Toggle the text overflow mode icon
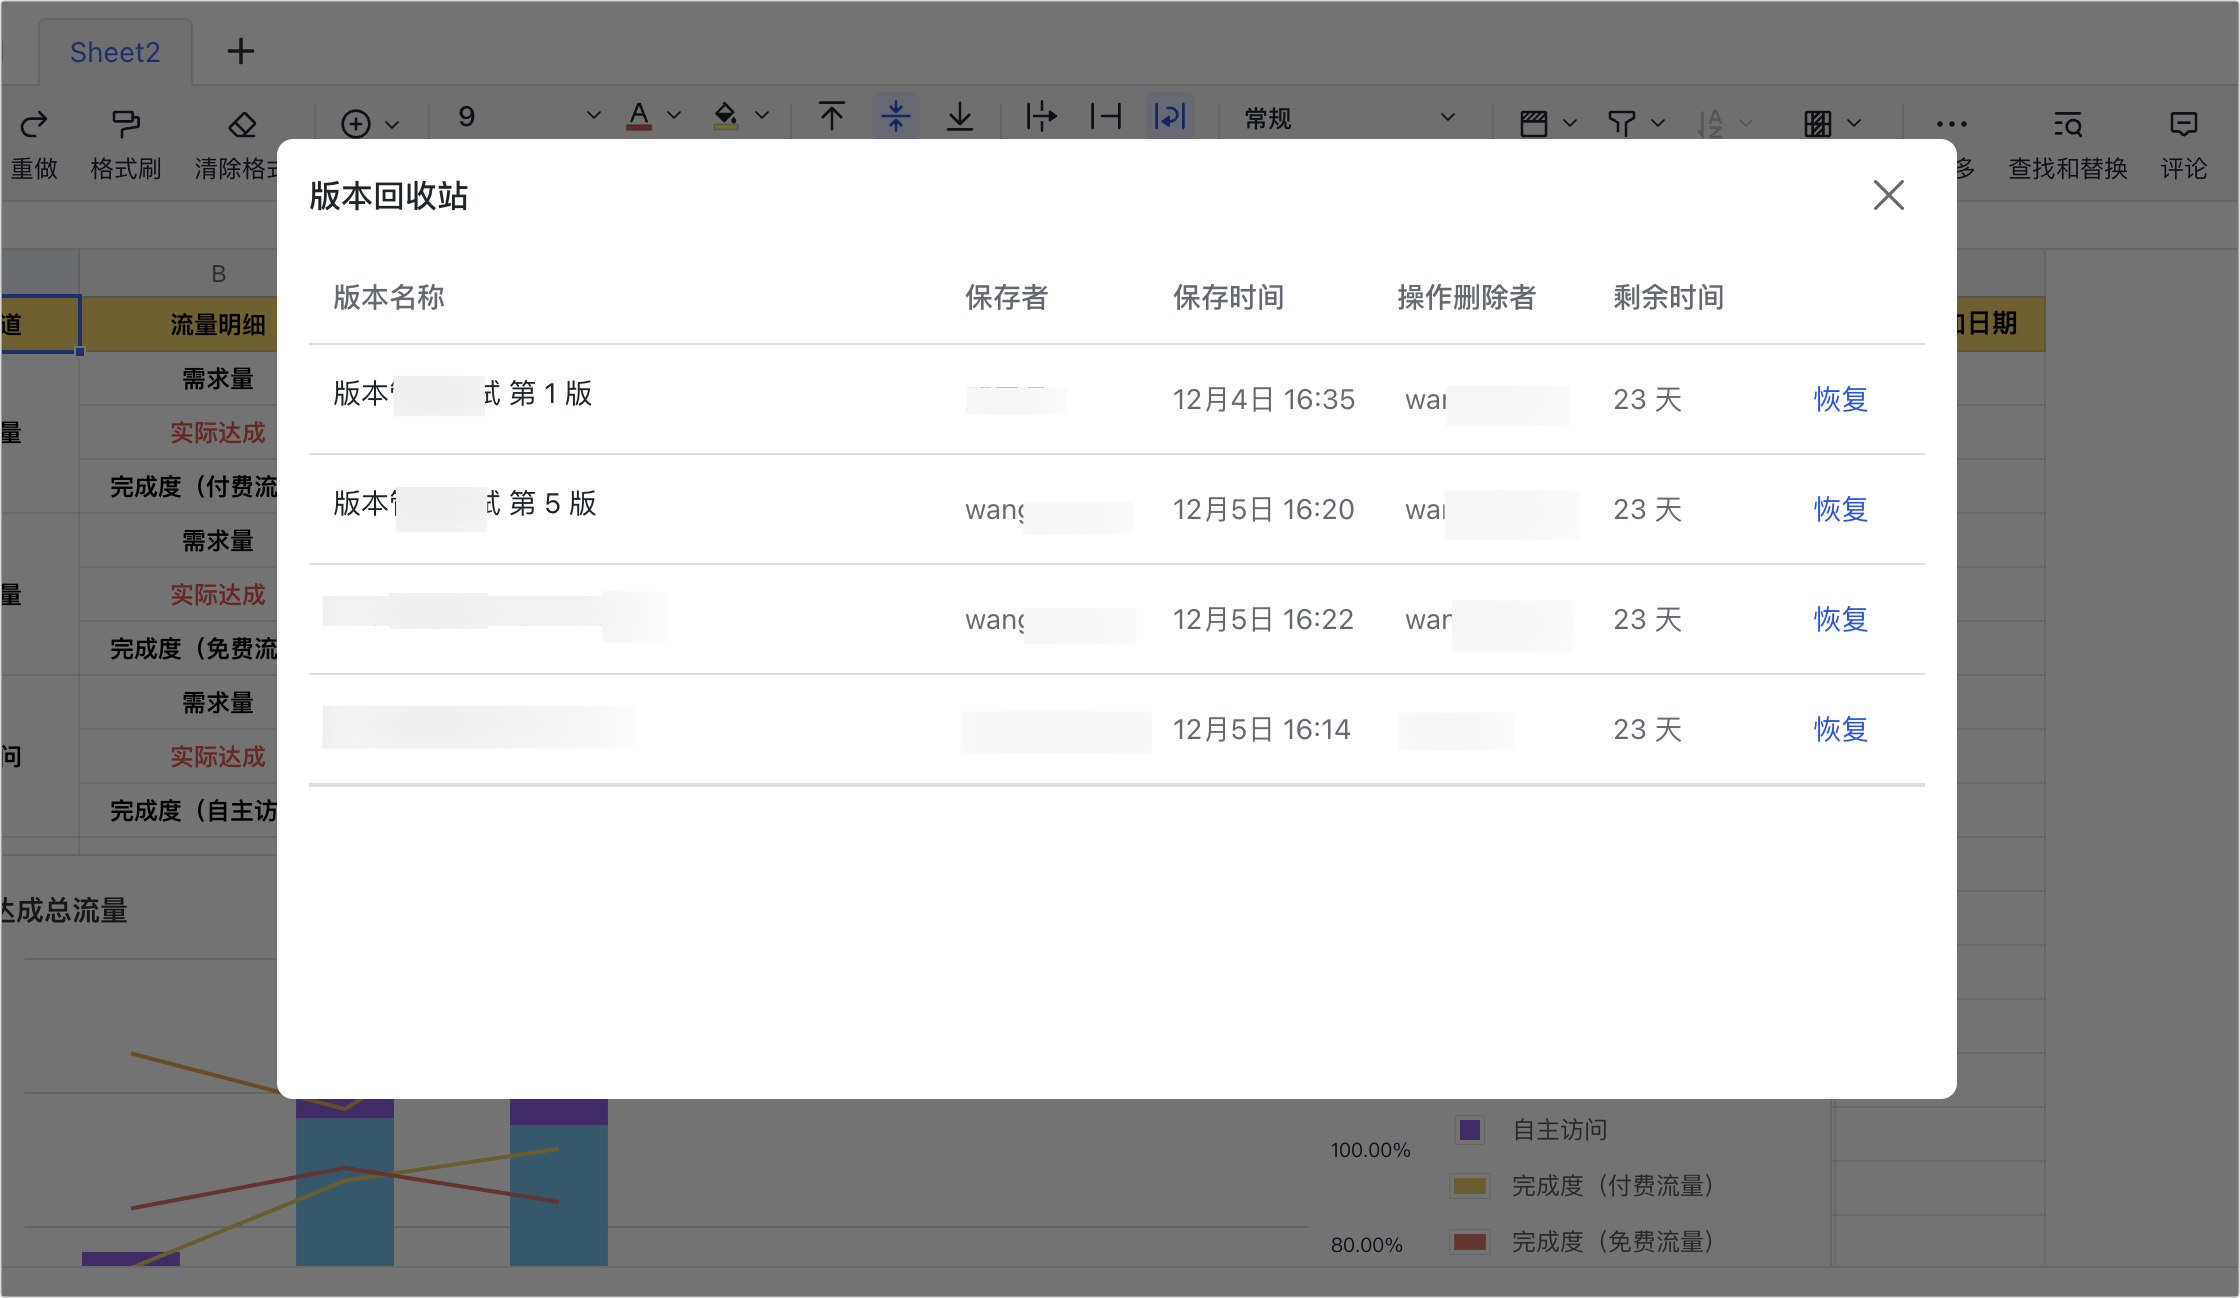The height and width of the screenshot is (1298, 2240). (x=1040, y=117)
